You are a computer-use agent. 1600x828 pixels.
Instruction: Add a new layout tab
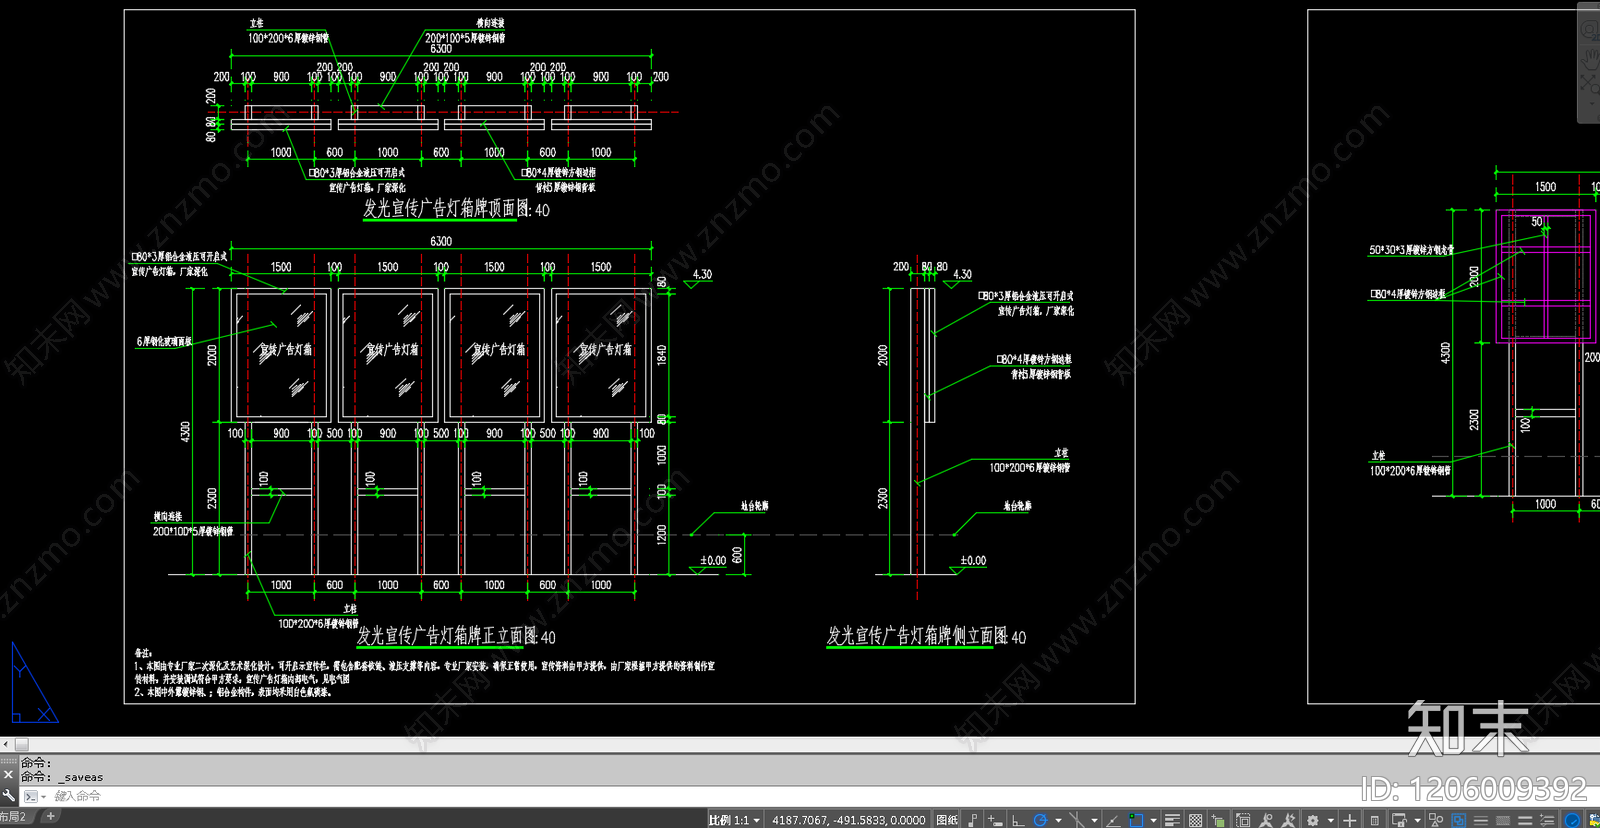[x=50, y=816]
